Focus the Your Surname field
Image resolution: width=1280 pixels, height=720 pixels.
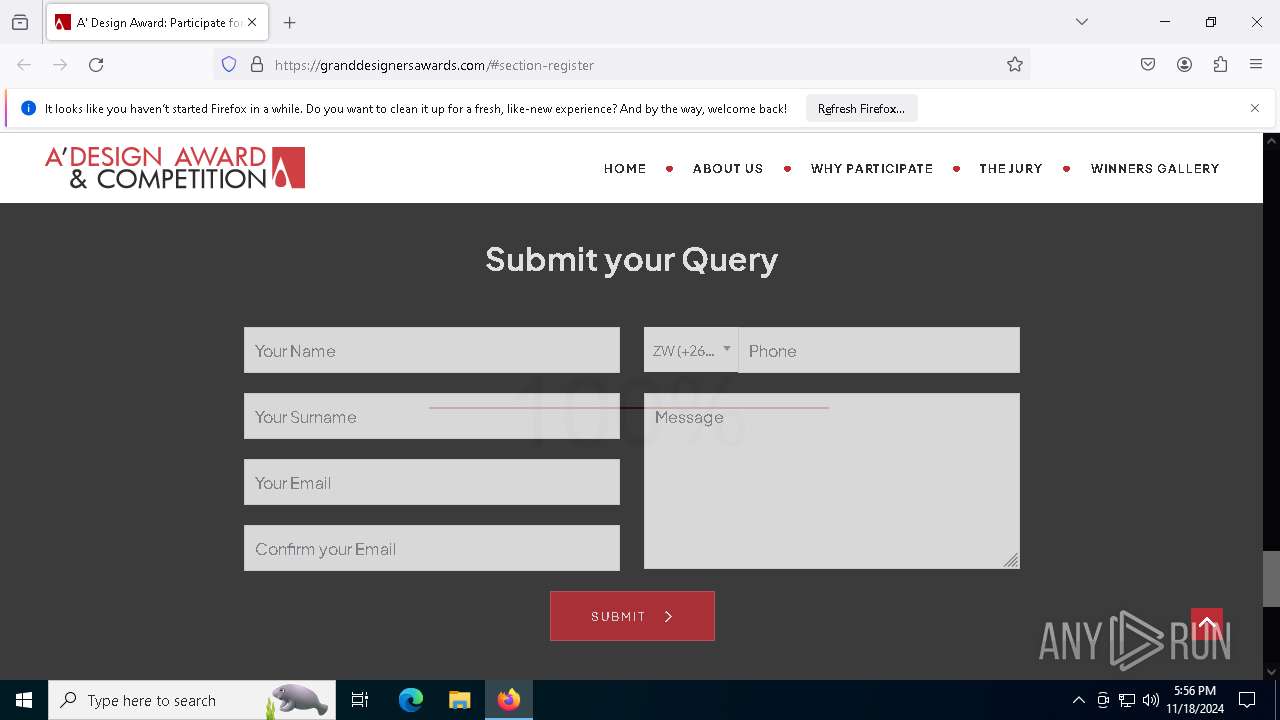[432, 416]
